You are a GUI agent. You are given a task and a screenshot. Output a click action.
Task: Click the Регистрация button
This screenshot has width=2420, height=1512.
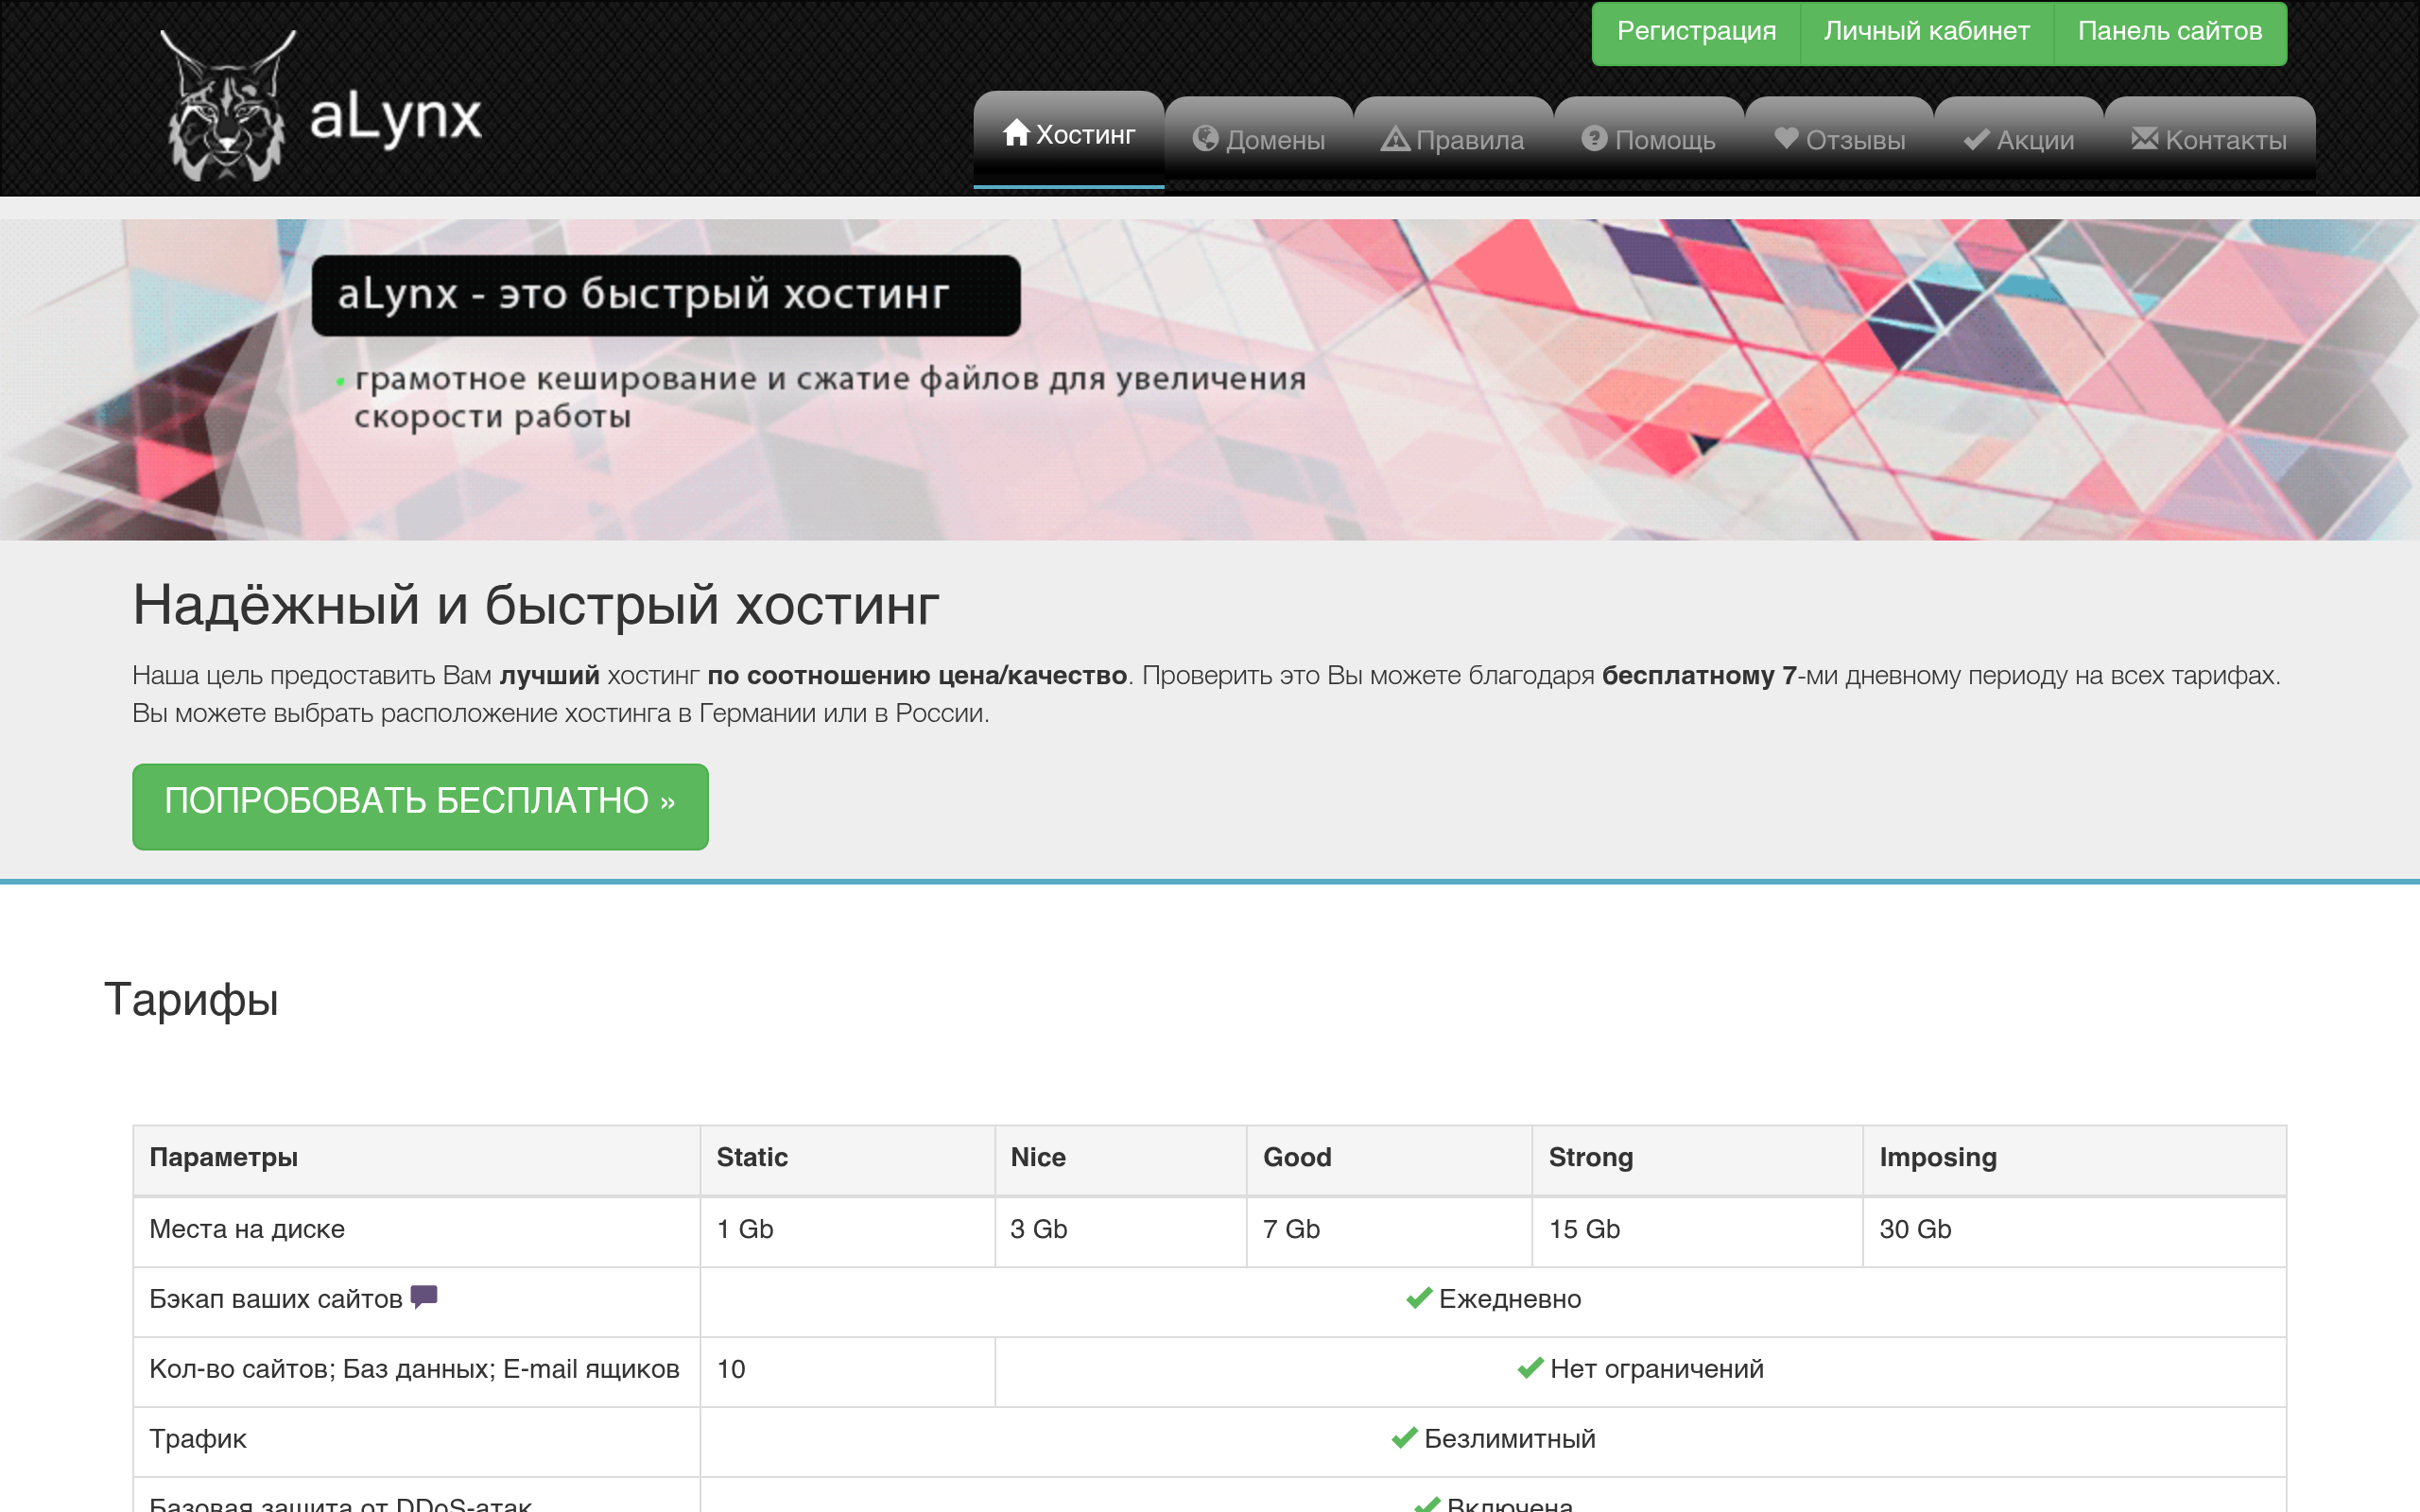coord(1696,32)
